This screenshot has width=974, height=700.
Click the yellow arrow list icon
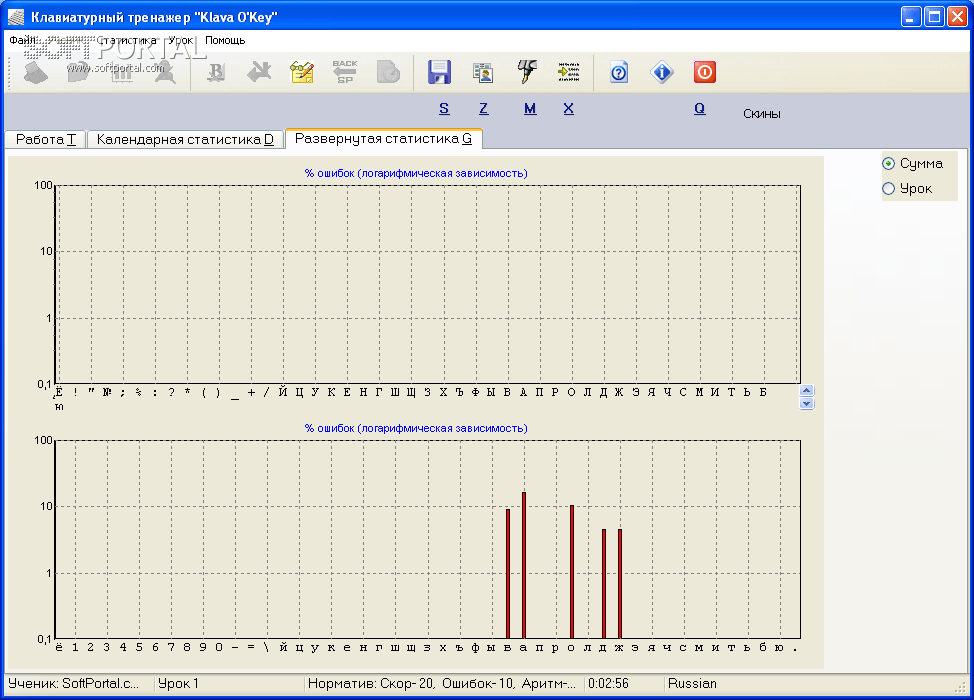click(x=569, y=72)
